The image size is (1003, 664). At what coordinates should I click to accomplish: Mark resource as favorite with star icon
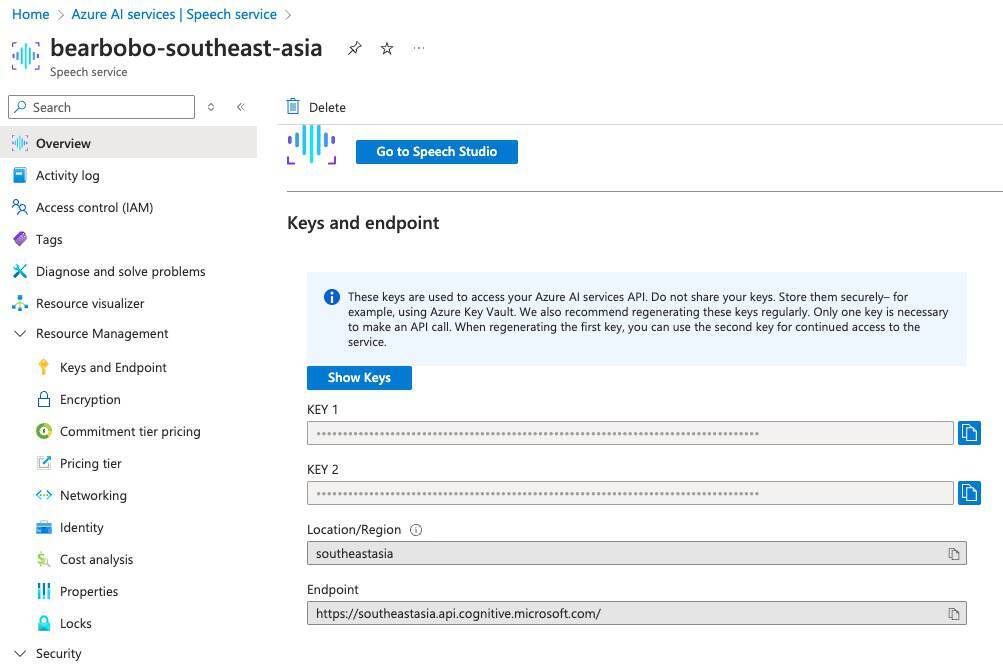tap(387, 48)
